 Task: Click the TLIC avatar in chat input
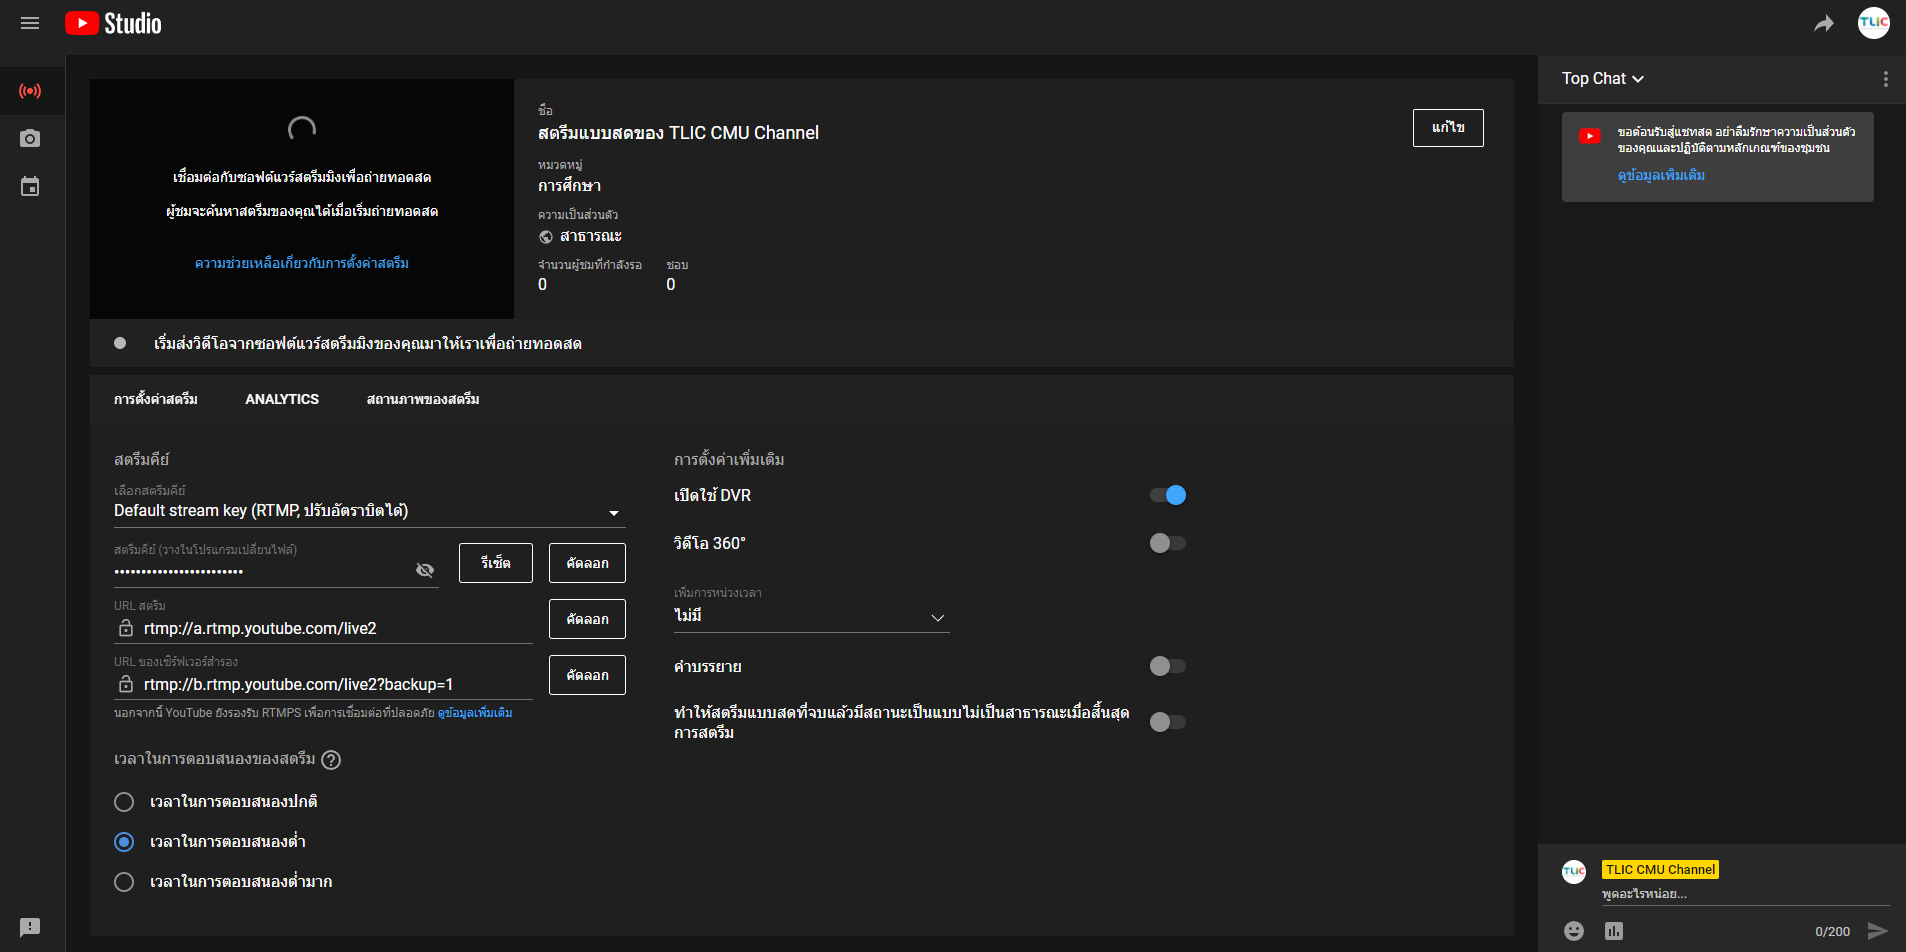coord(1574,871)
